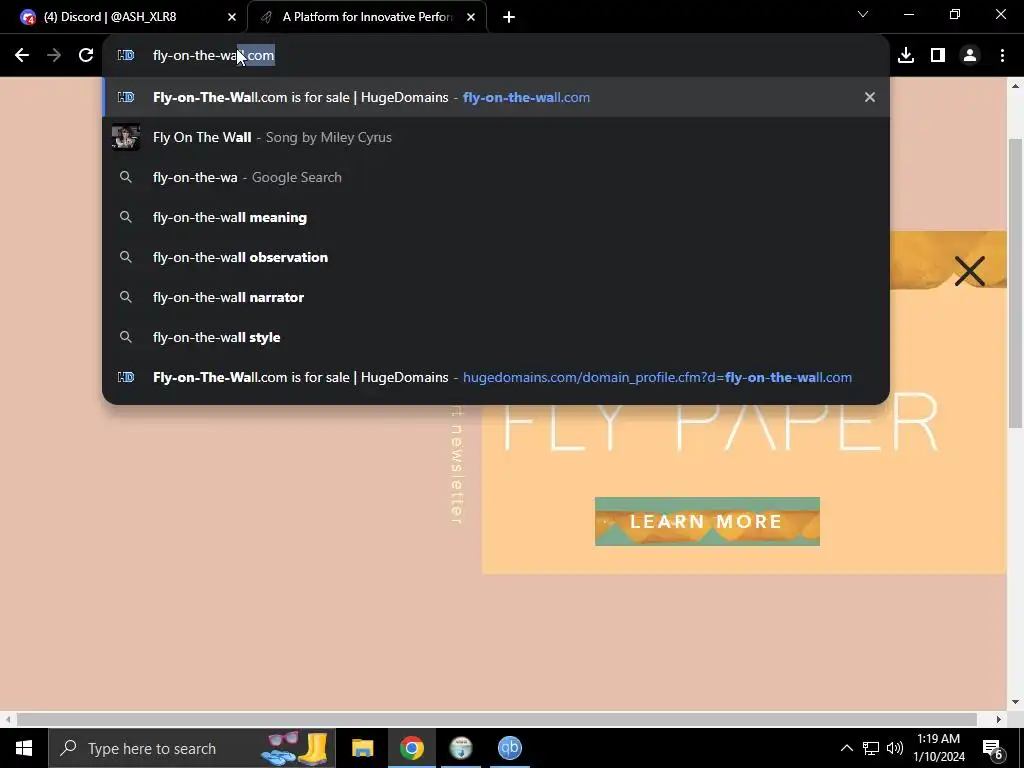Toggle the browser side panel icon

(x=938, y=56)
